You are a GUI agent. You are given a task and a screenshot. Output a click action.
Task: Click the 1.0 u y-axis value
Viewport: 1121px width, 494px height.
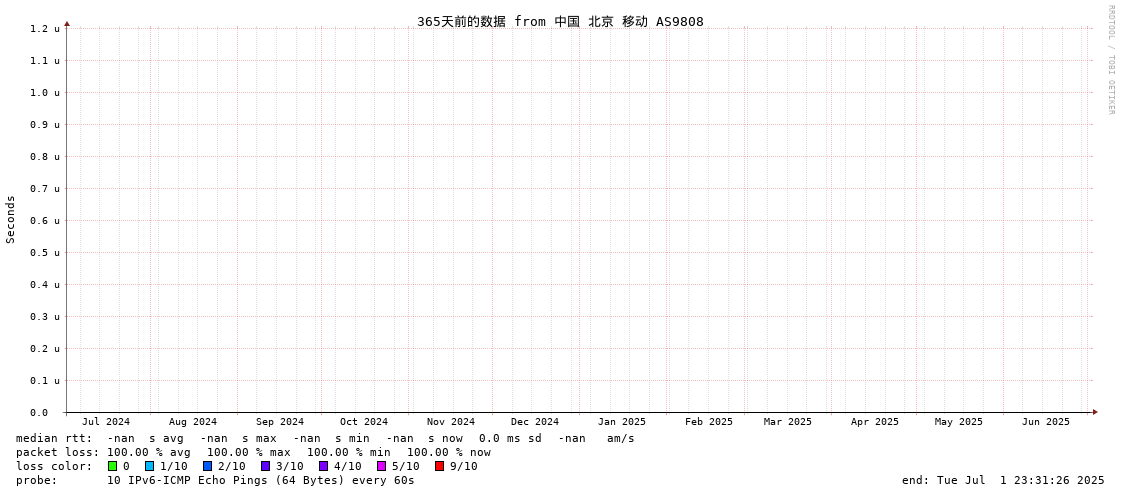pyautogui.click(x=45, y=93)
